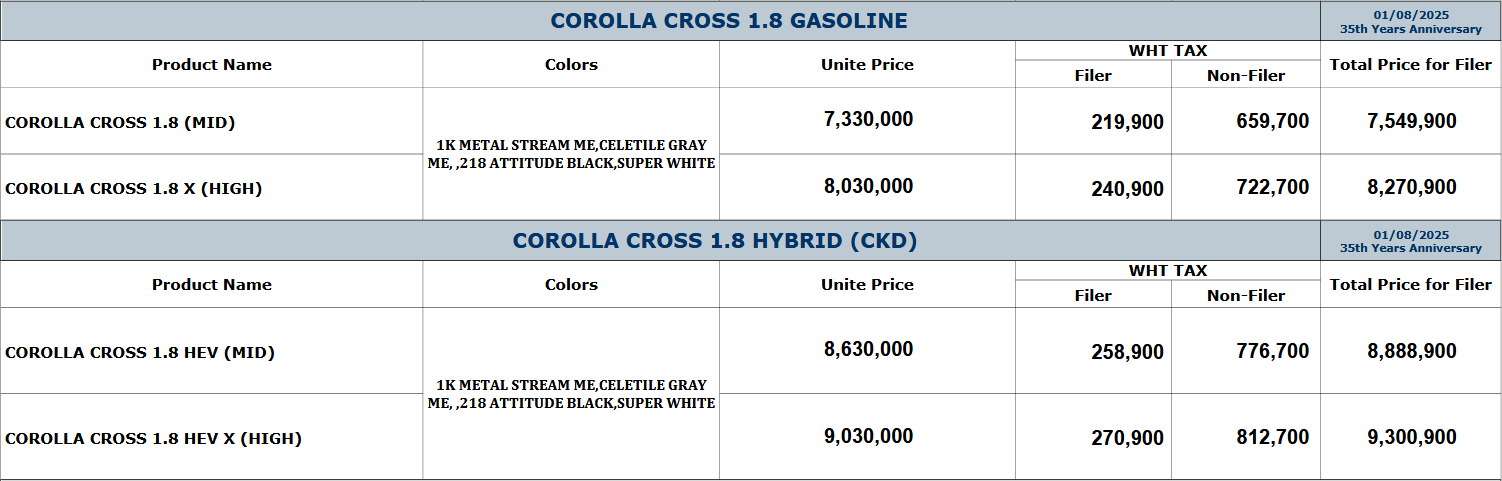
Task: Select the COROLLA CROSS 1.8 (MID) product cell
Action: pyautogui.click(x=120, y=123)
